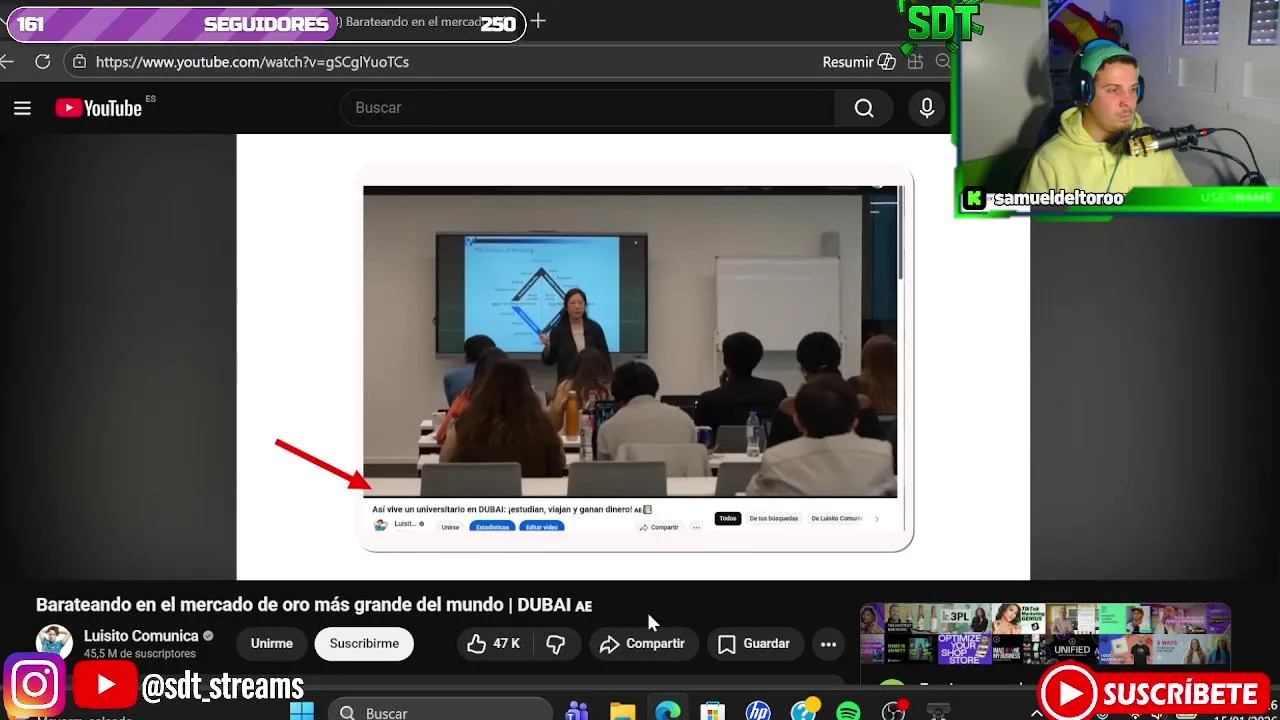Viewport: 1280px width, 720px height.
Task: Open the sidebar ad thumbnail collage
Action: [x=1045, y=635]
